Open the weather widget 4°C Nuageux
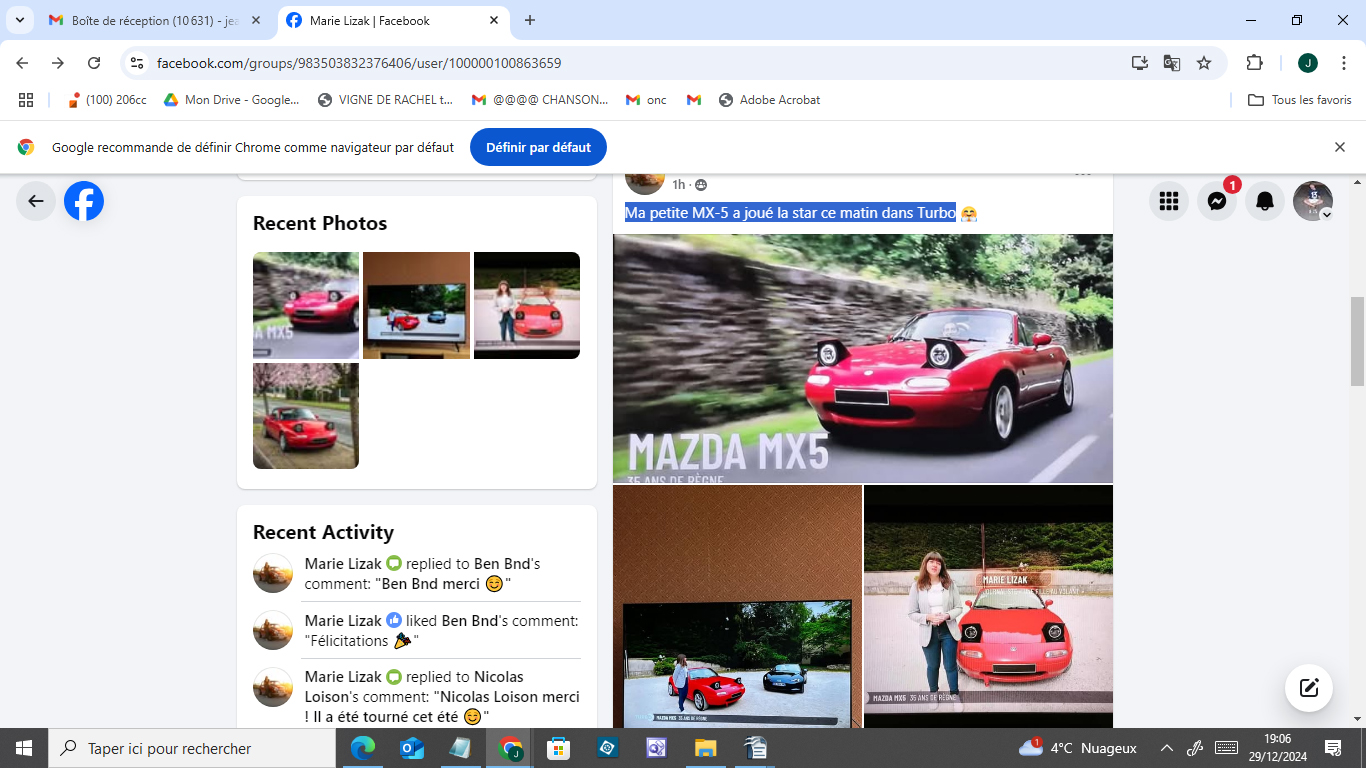Viewport: 1366px width, 768px height. point(1078,748)
